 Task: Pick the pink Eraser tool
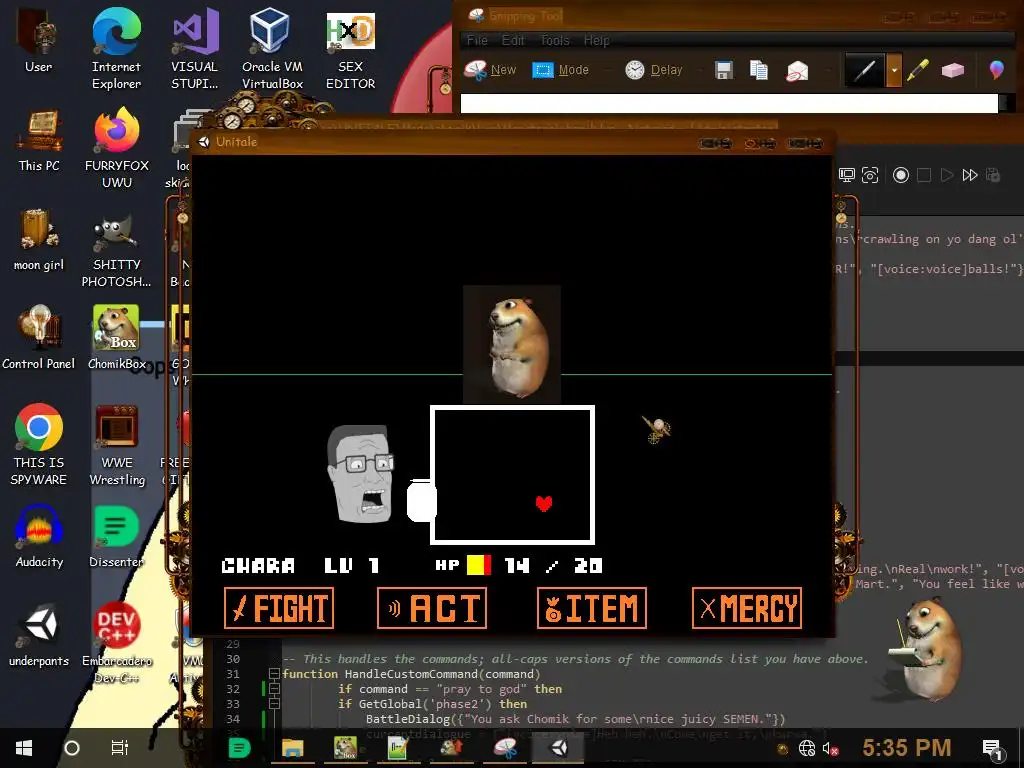point(953,69)
